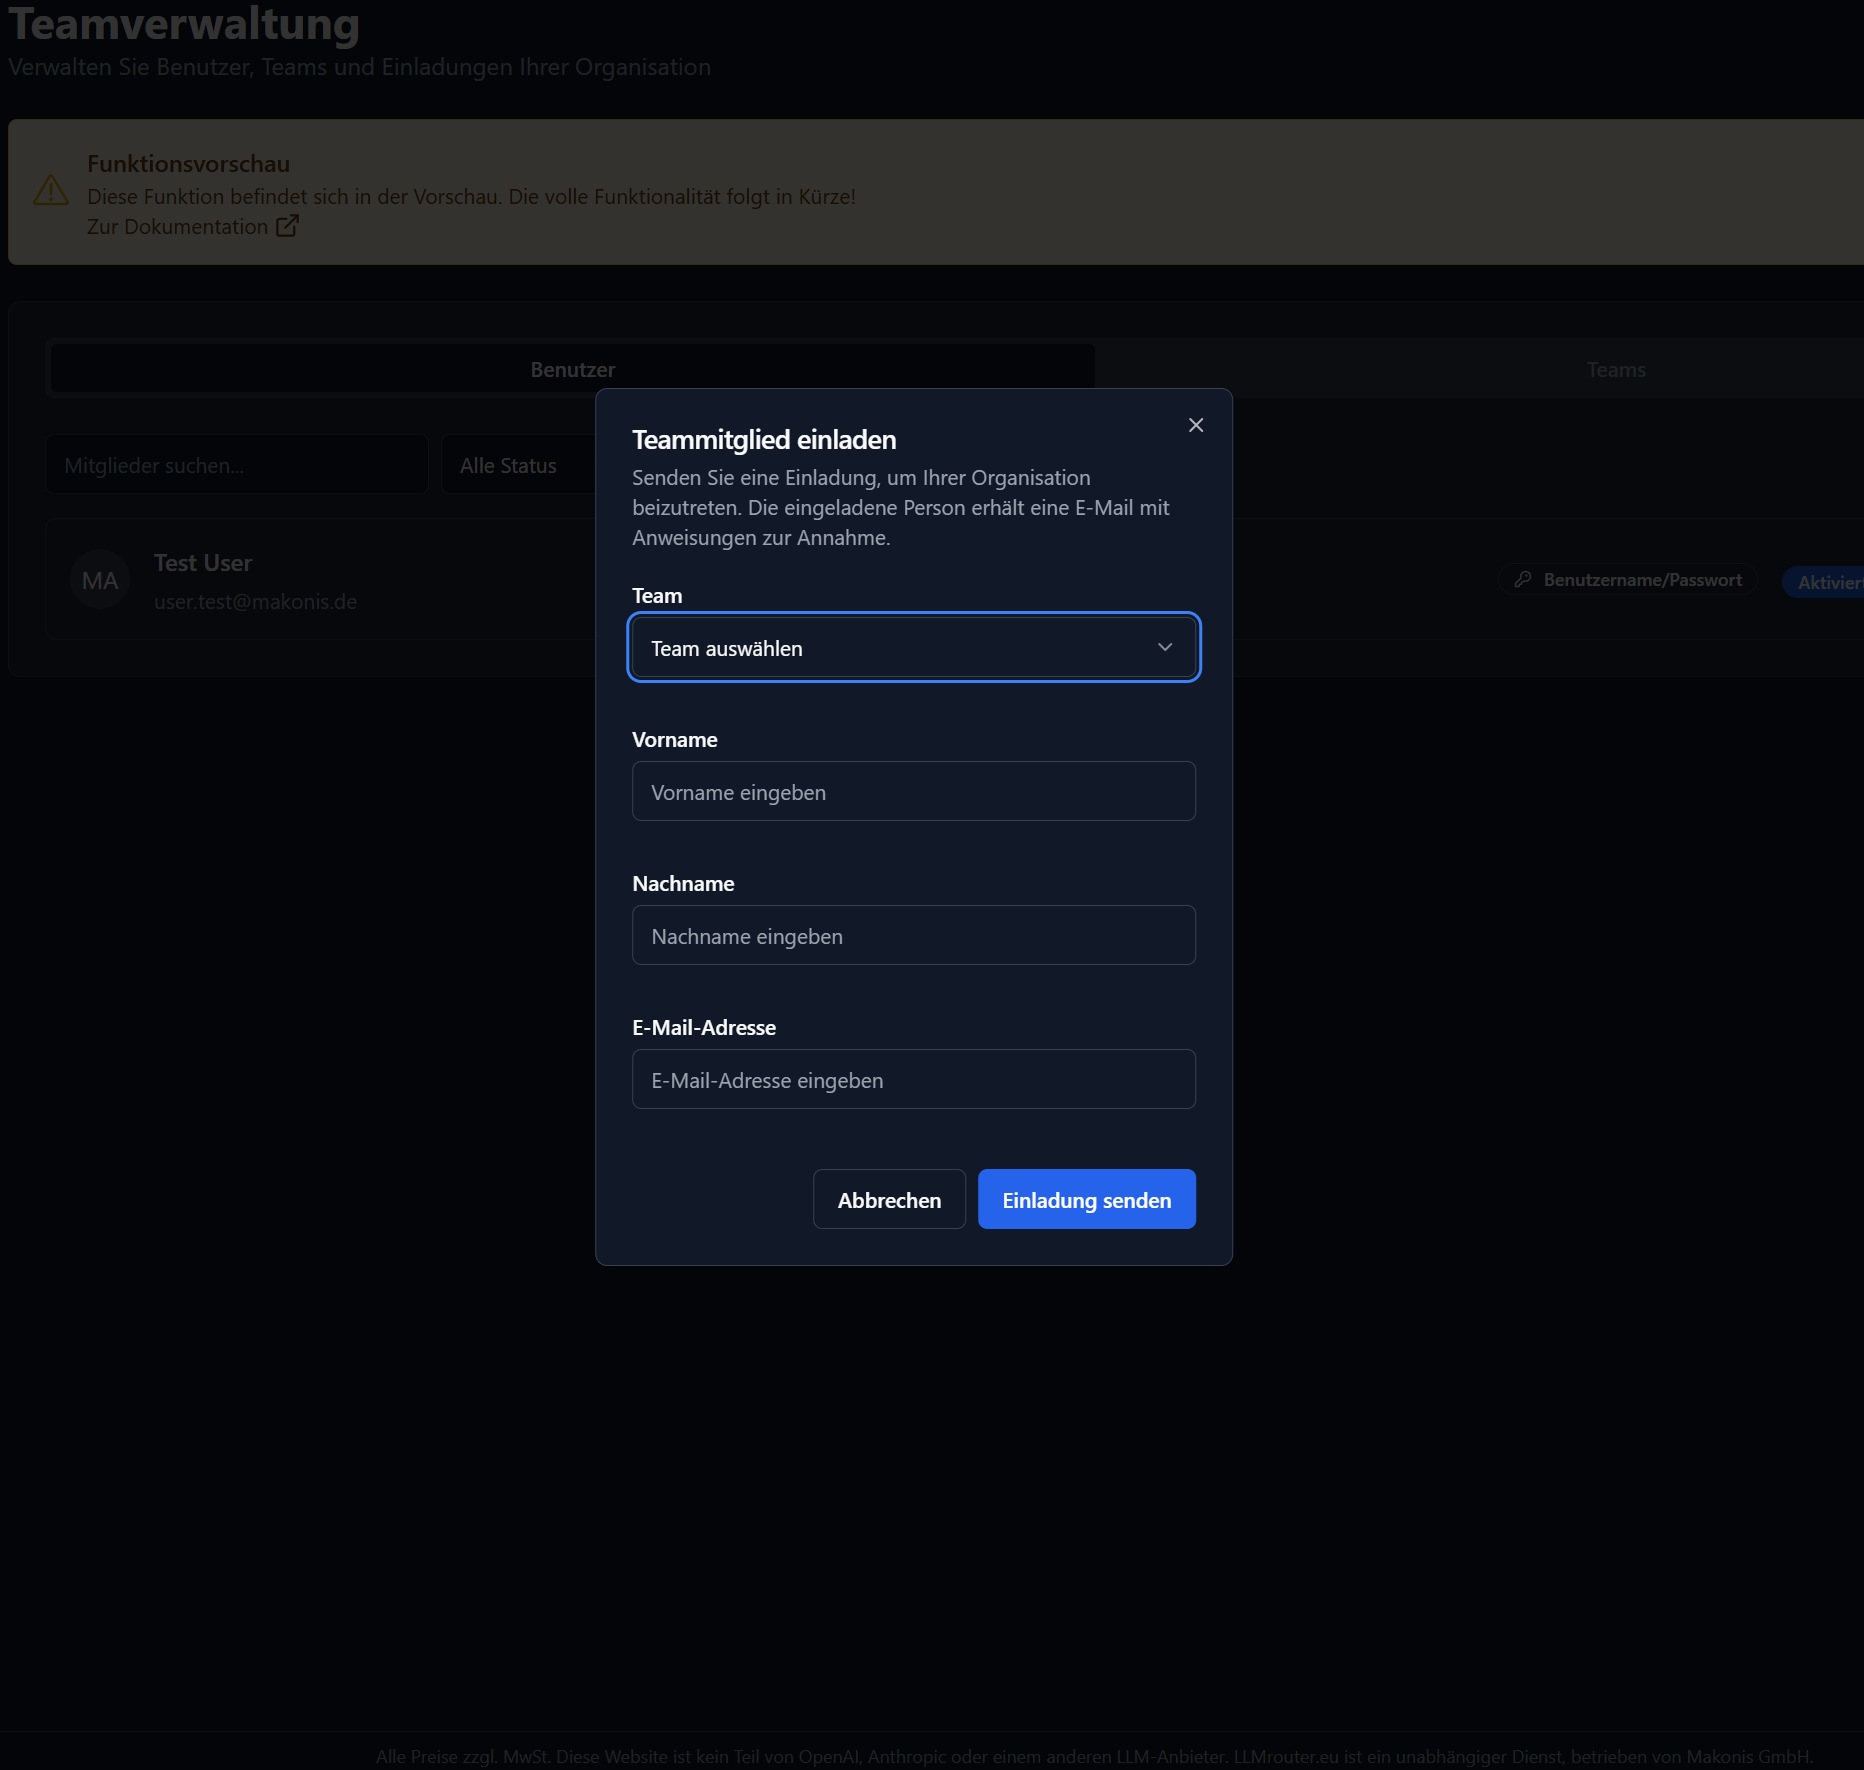Switch to the Benutzer tab
The width and height of the screenshot is (1864, 1770).
[572, 370]
